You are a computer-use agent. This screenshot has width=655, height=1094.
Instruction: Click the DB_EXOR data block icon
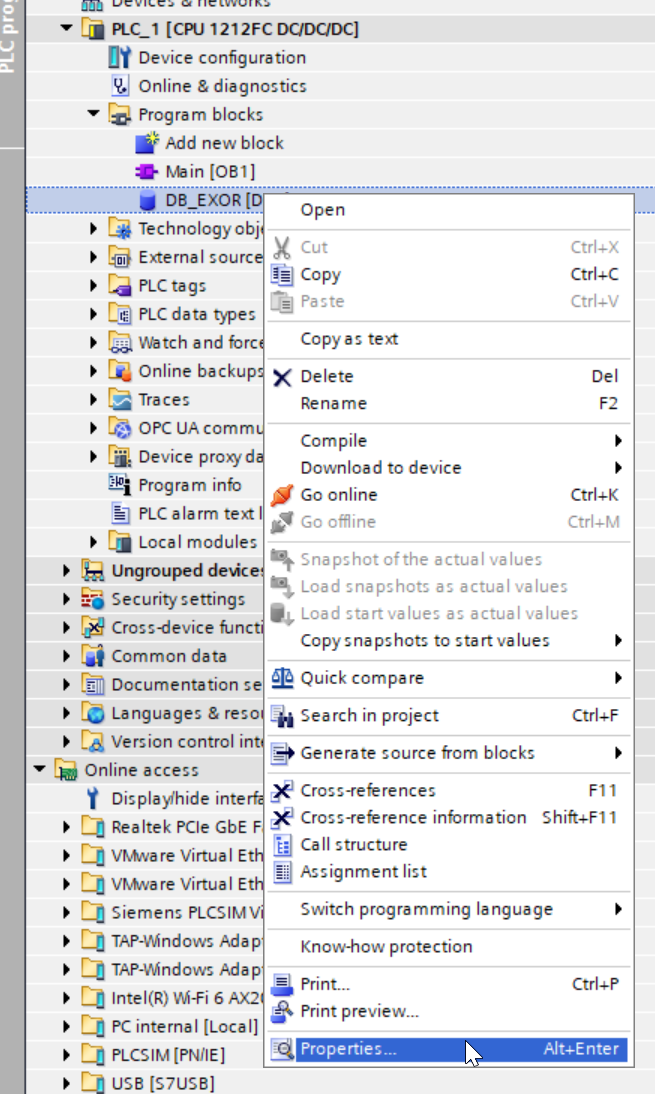click(x=147, y=200)
